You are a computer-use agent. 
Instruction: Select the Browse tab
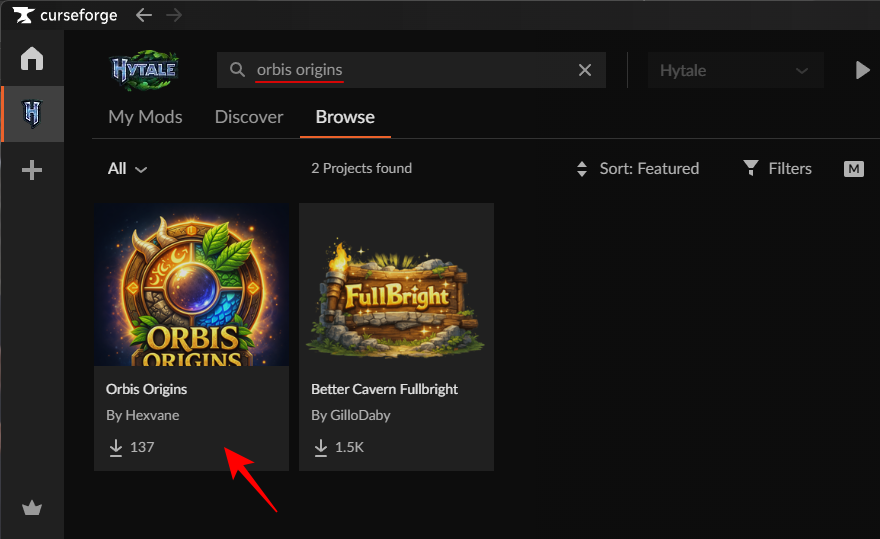click(345, 117)
